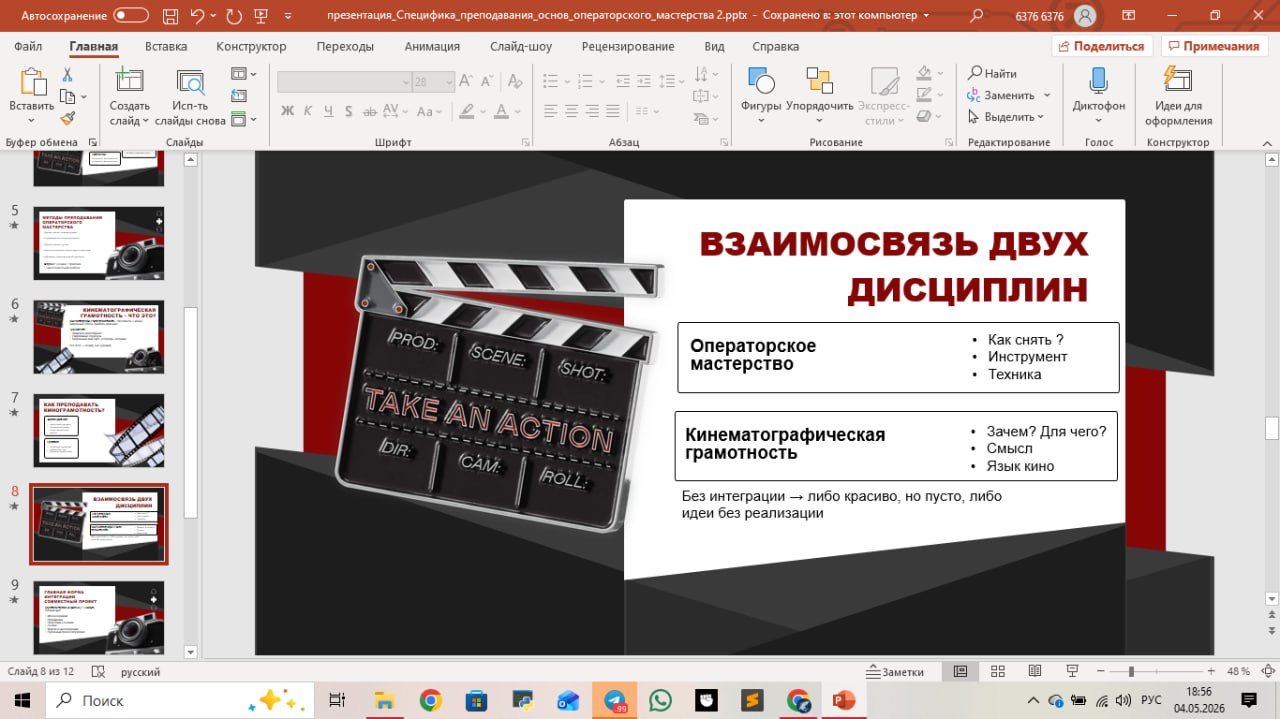
Task: Toggle the Notes pane button
Action: coord(896,672)
